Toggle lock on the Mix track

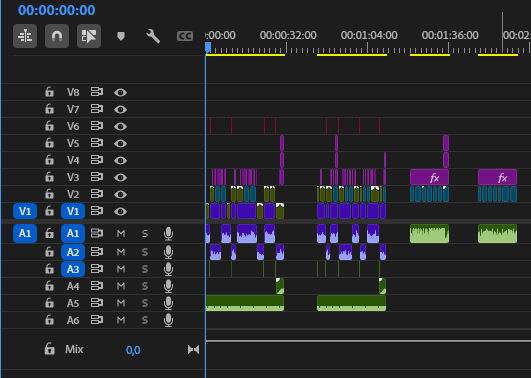click(49, 349)
